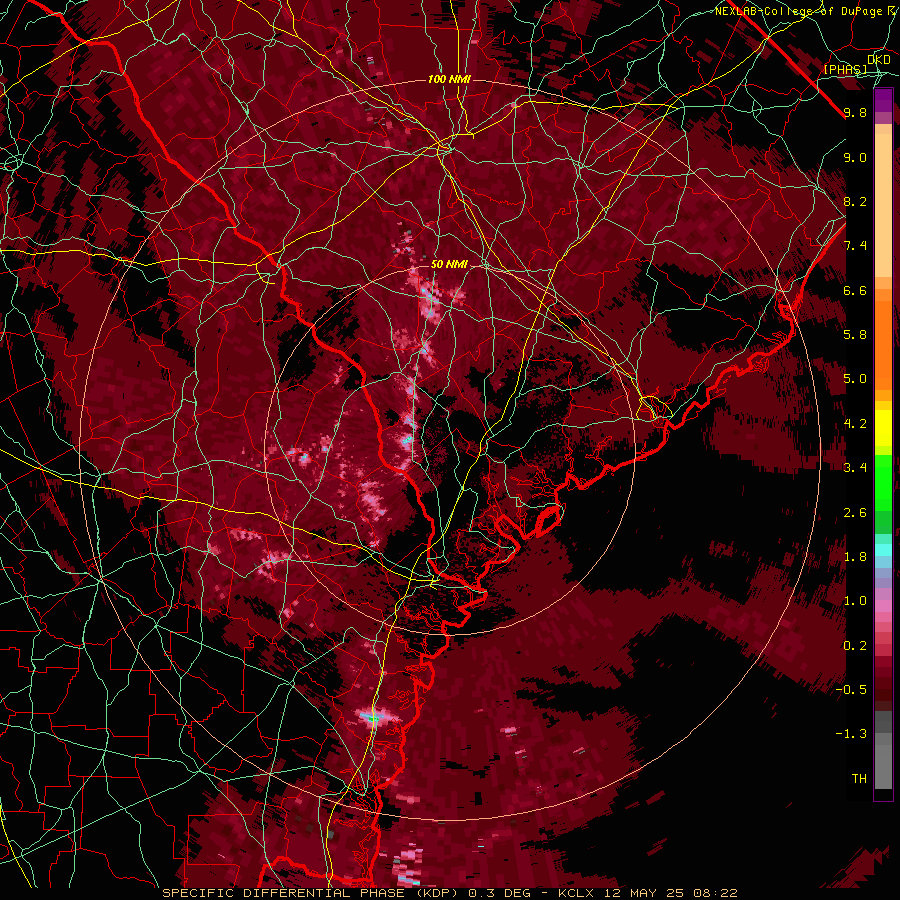
Task: Click the 7.4 value on color scale
Action: click(x=855, y=246)
